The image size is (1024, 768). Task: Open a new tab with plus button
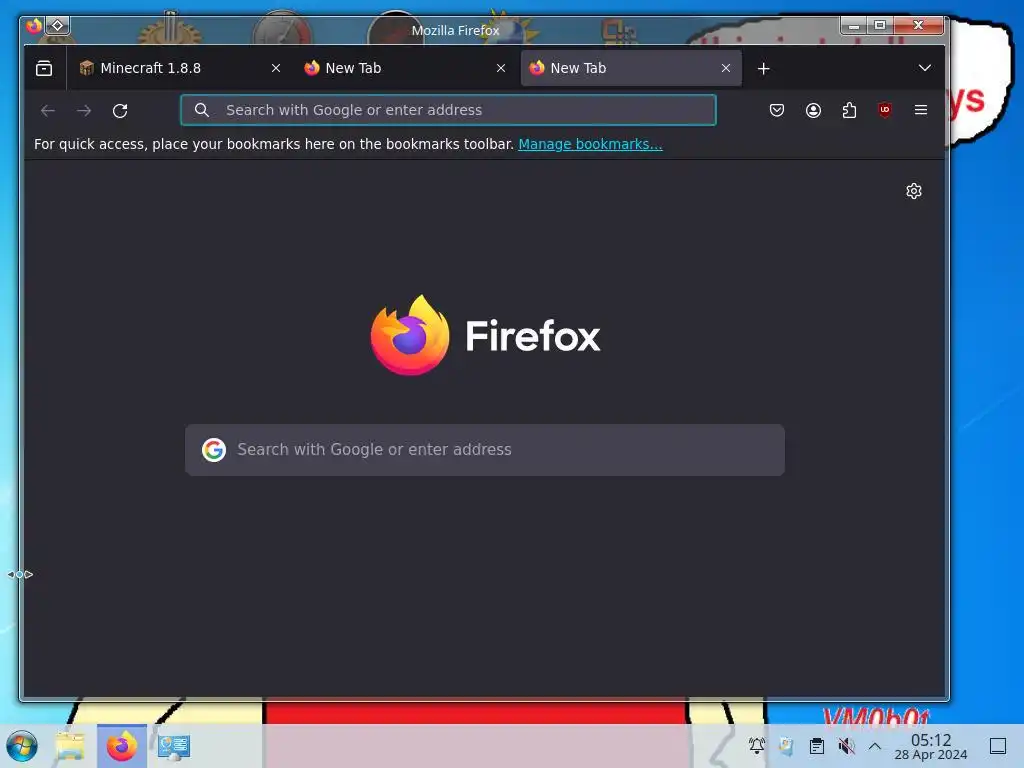click(x=763, y=69)
